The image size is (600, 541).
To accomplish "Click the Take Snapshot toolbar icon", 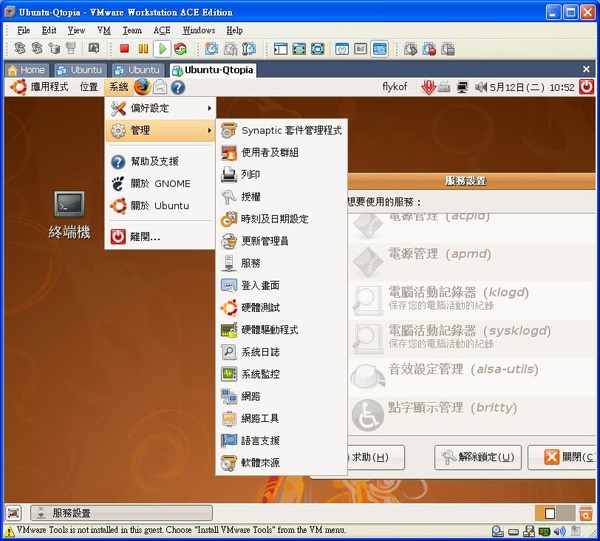I will tap(212, 49).
